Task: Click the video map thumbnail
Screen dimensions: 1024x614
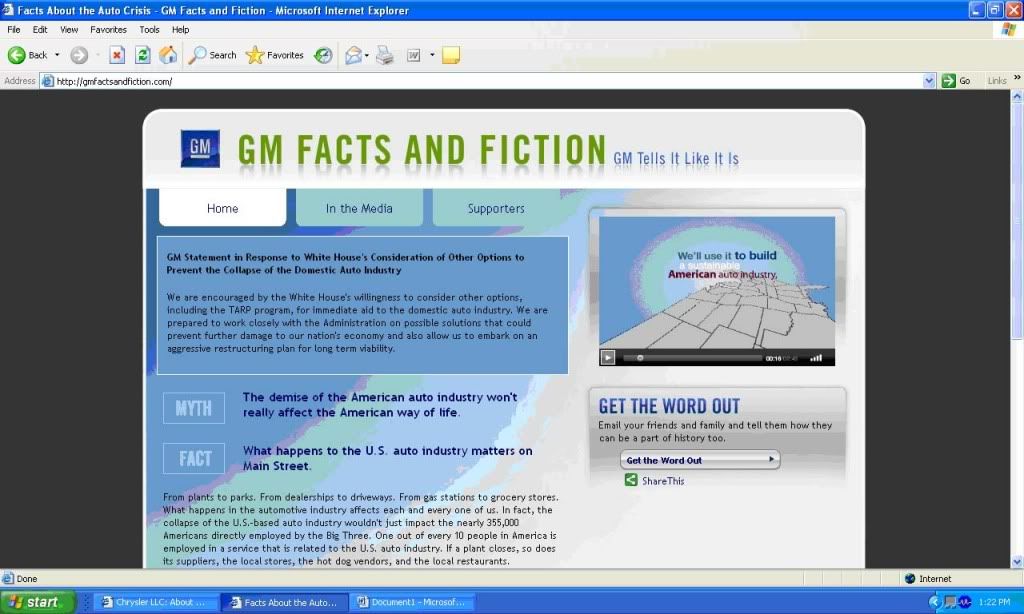Action: (x=716, y=283)
